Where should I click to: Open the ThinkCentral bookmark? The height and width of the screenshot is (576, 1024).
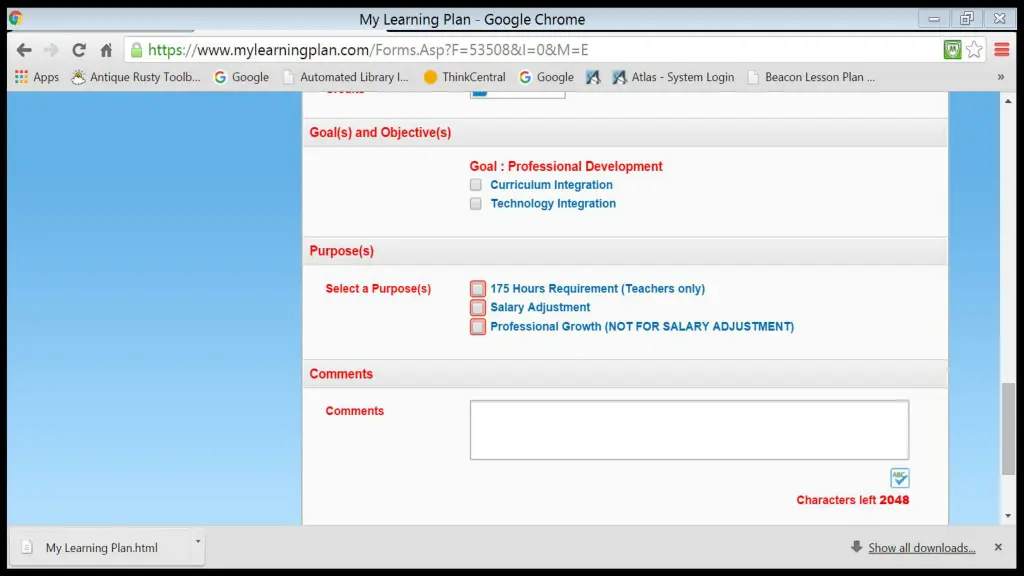click(464, 77)
